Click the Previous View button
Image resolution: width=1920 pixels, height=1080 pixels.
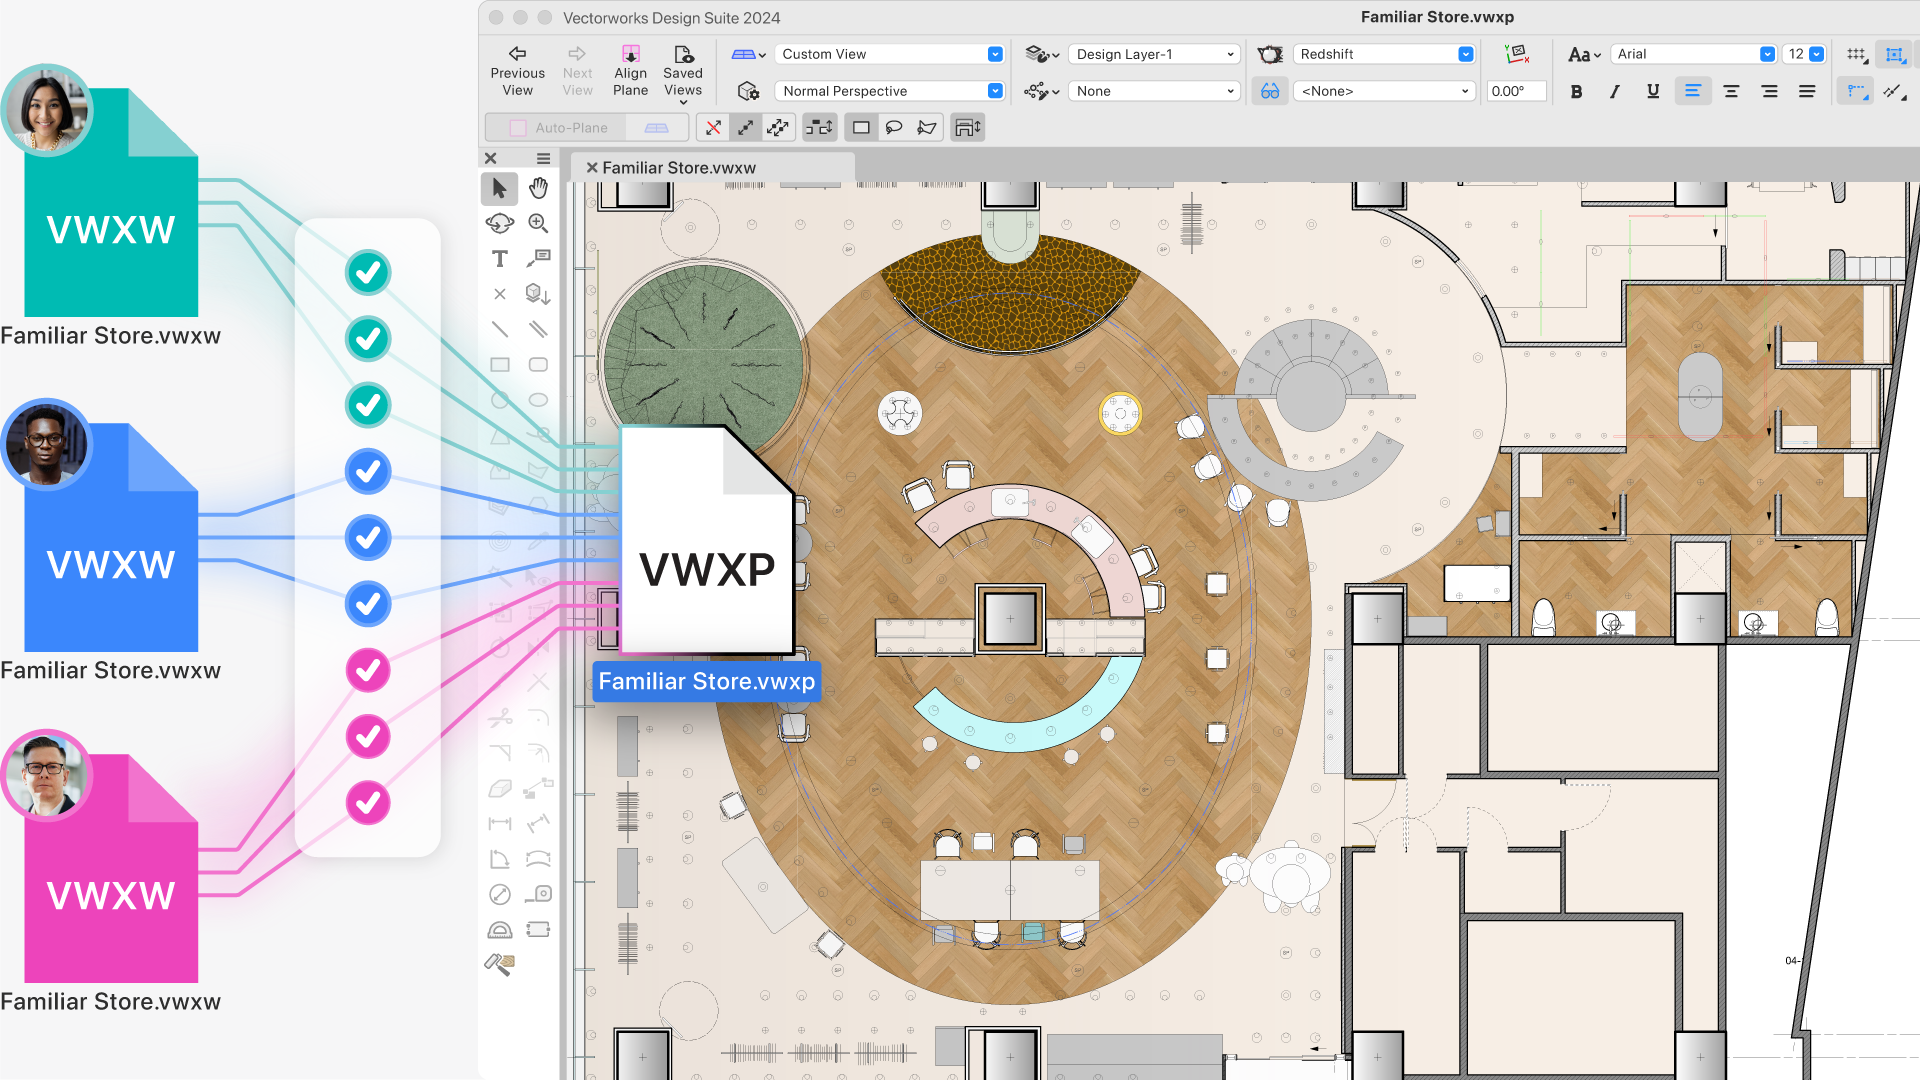(517, 68)
